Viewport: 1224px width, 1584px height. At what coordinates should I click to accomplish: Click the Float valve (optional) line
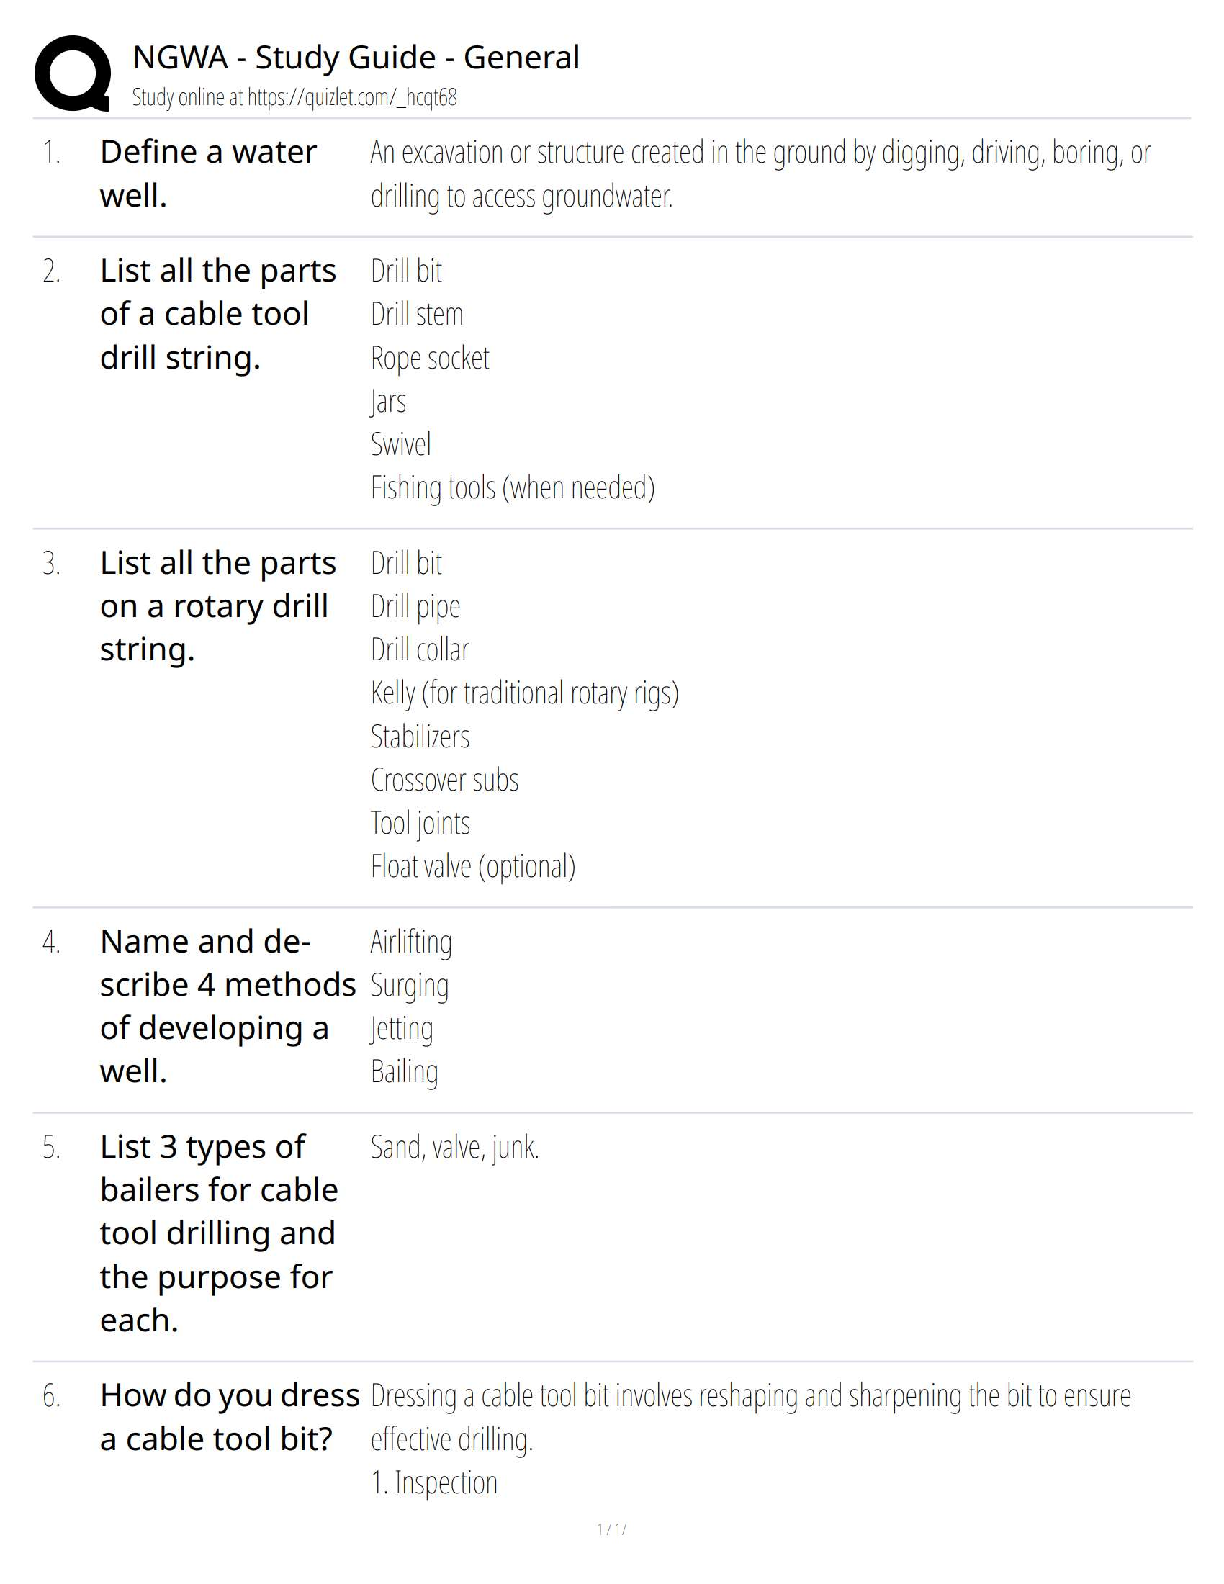(x=473, y=866)
